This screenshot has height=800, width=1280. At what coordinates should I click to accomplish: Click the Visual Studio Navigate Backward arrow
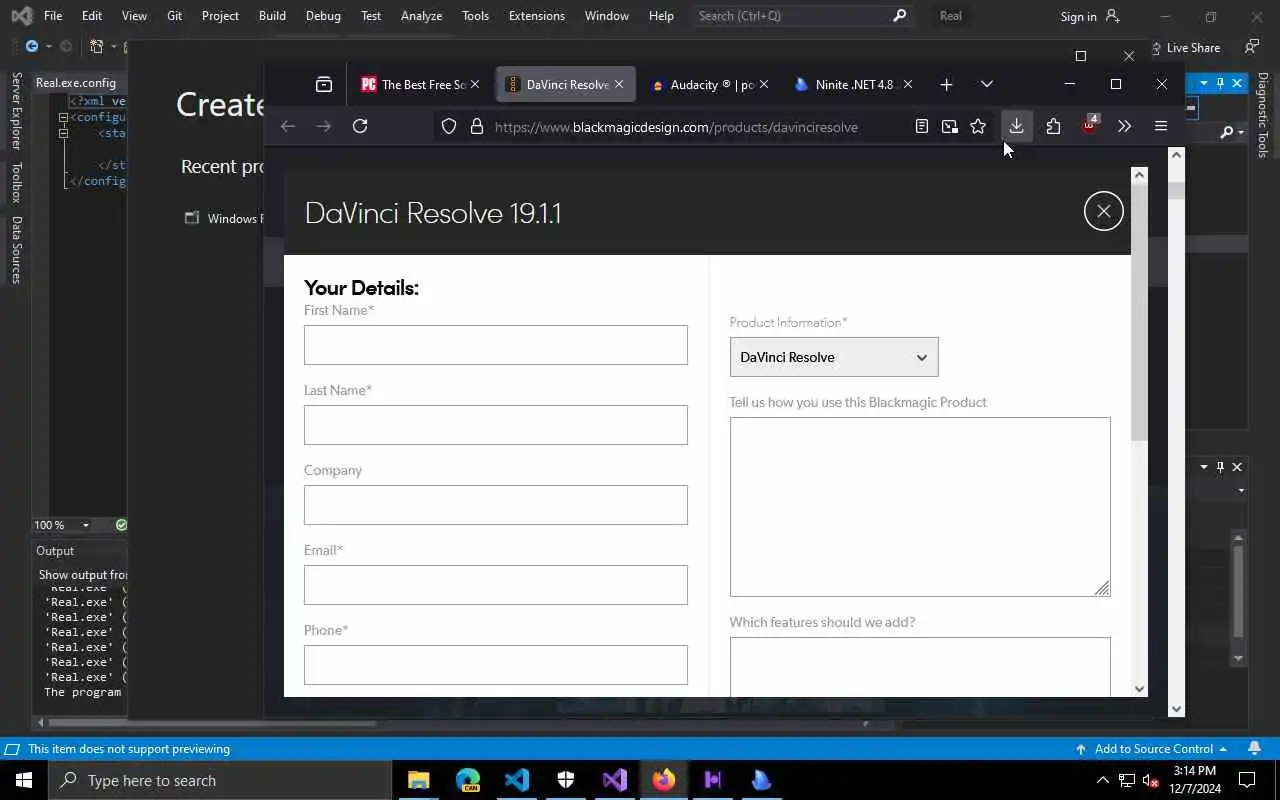32,46
